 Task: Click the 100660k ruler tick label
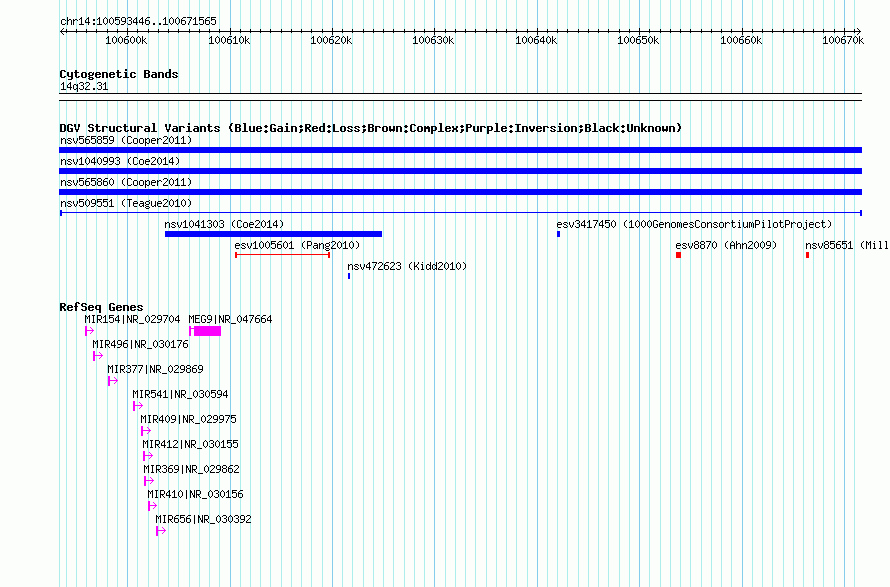(741, 40)
